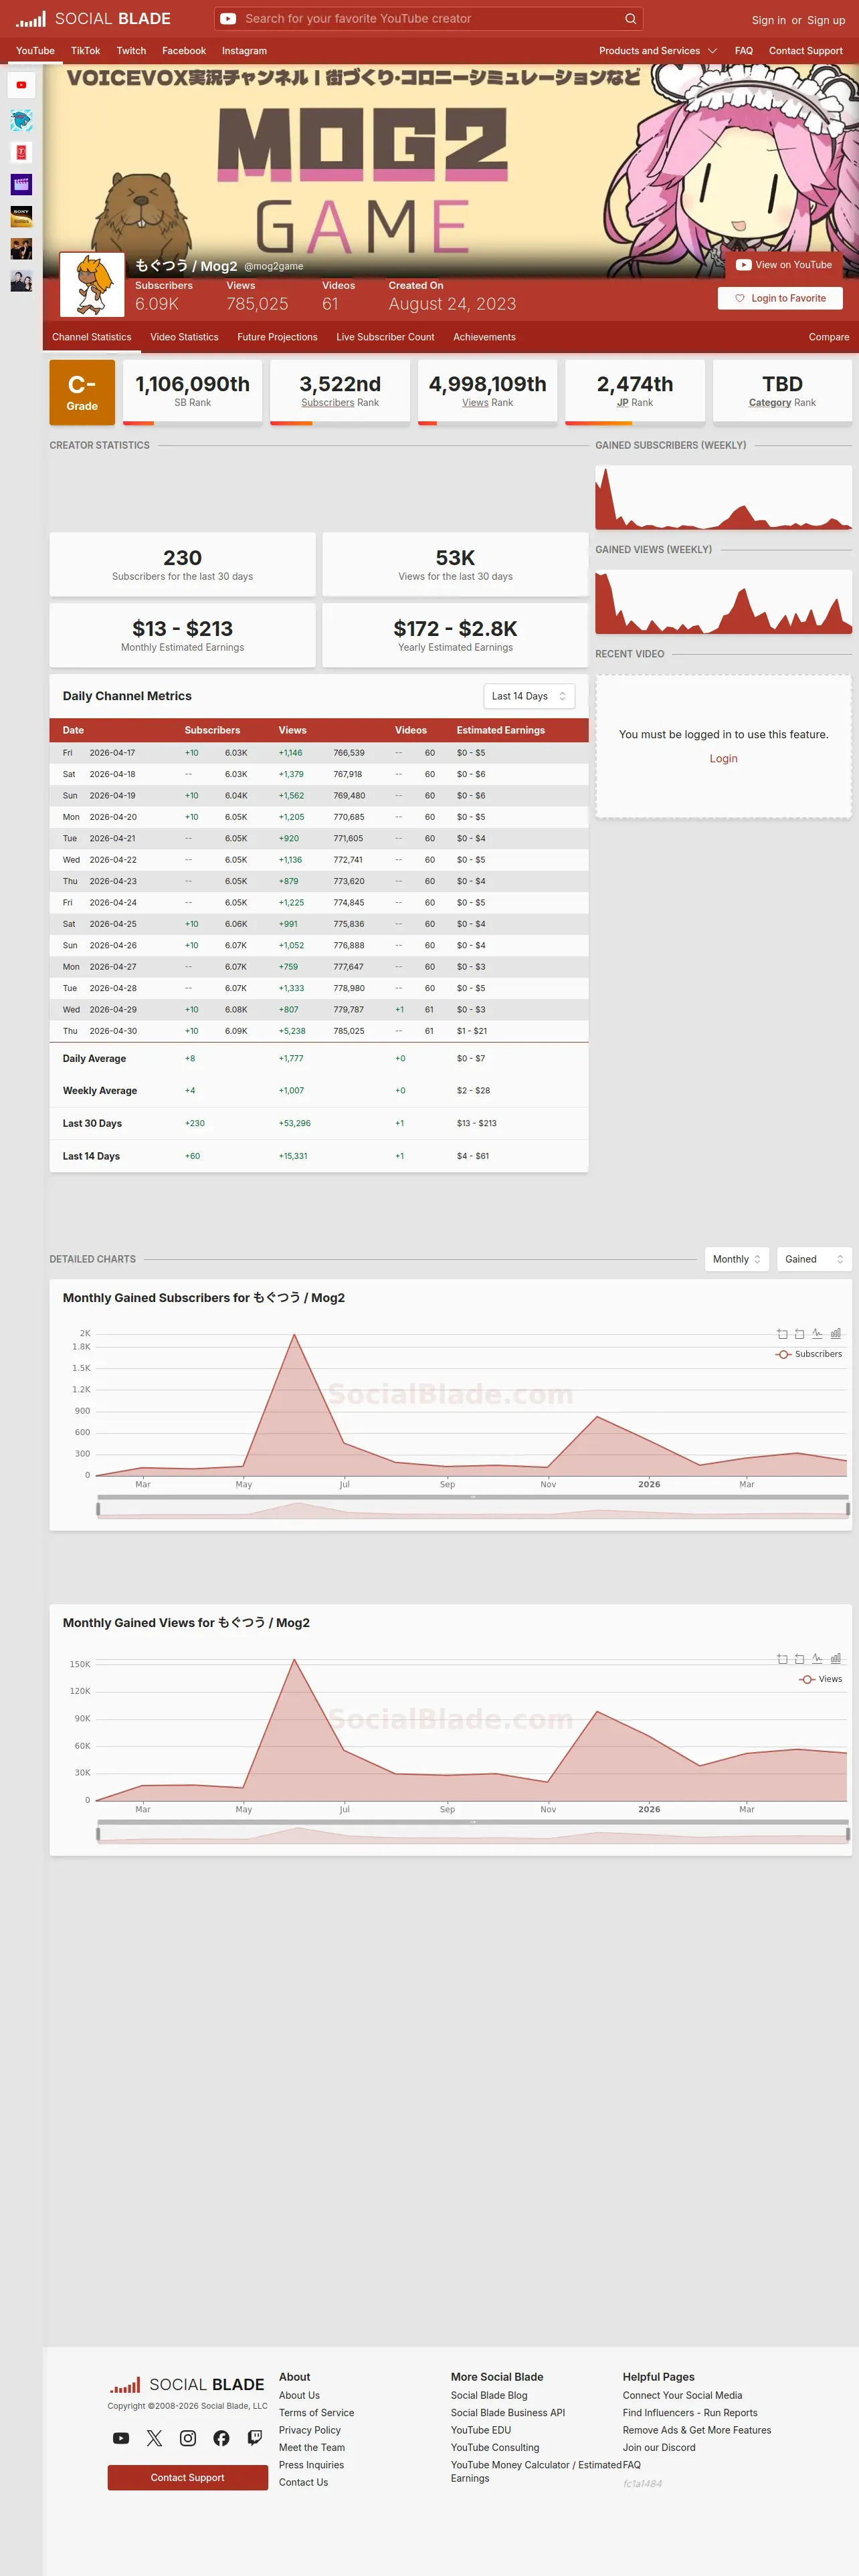The width and height of the screenshot is (859, 2576).
Task: Open the Video Statistics tab
Action: 184,337
